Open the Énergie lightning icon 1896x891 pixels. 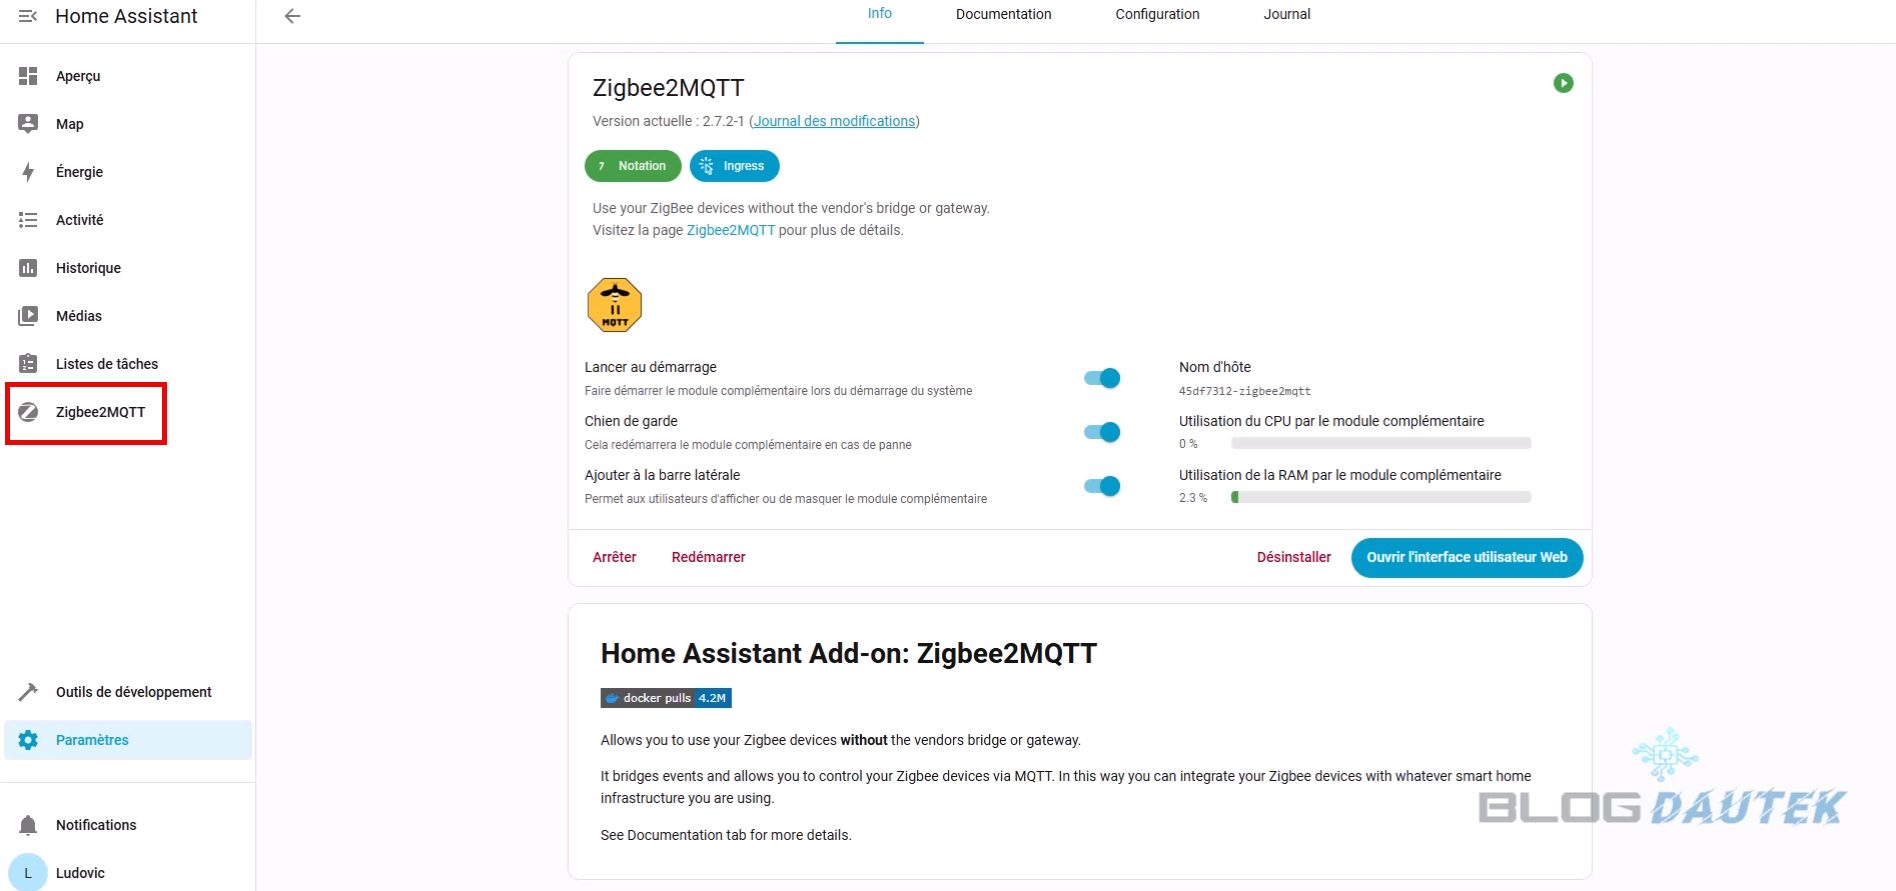(28, 172)
